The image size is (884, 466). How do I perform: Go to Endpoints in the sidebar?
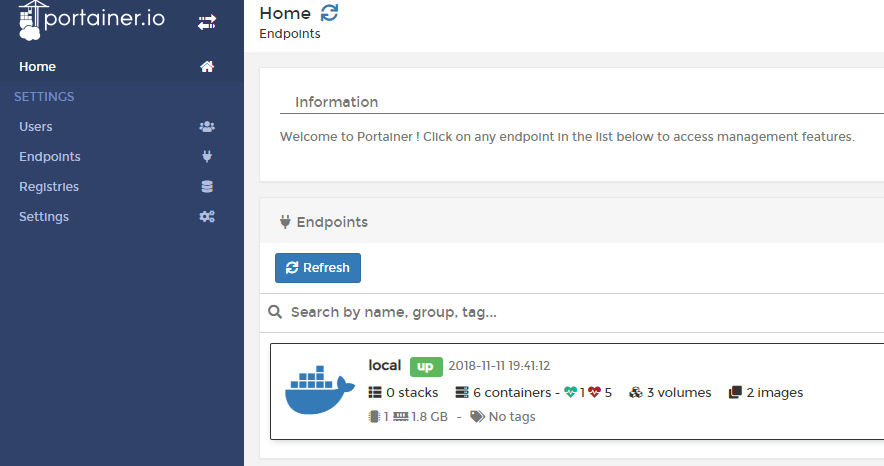50,157
